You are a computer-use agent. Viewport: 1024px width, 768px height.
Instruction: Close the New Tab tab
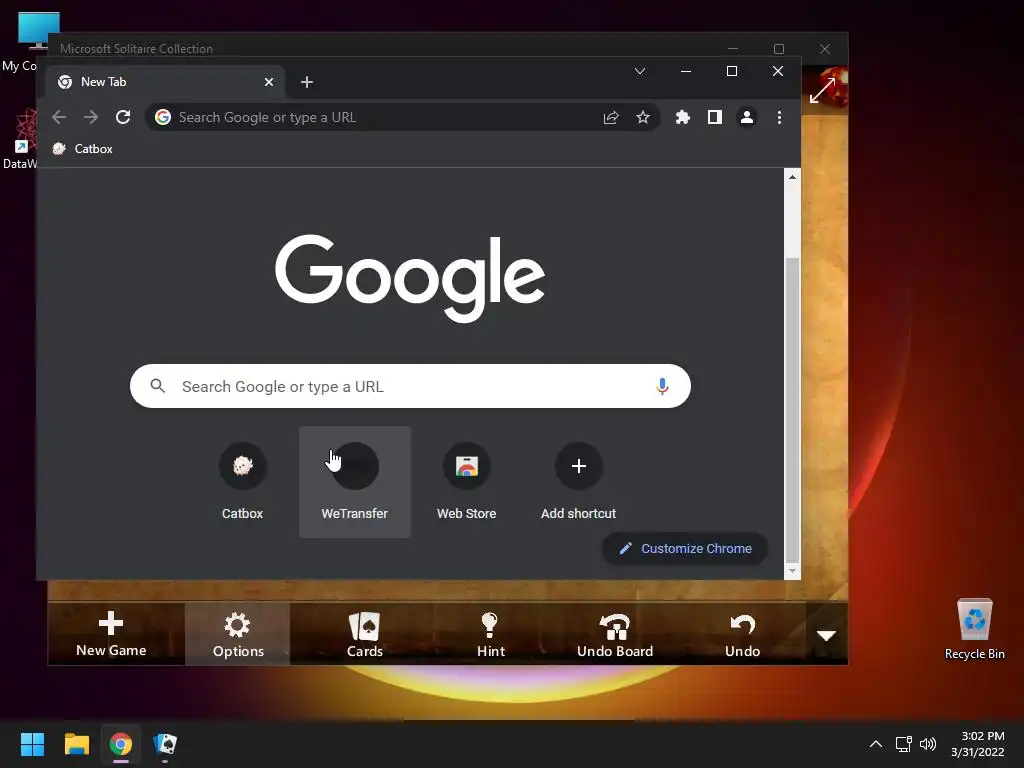coord(268,82)
